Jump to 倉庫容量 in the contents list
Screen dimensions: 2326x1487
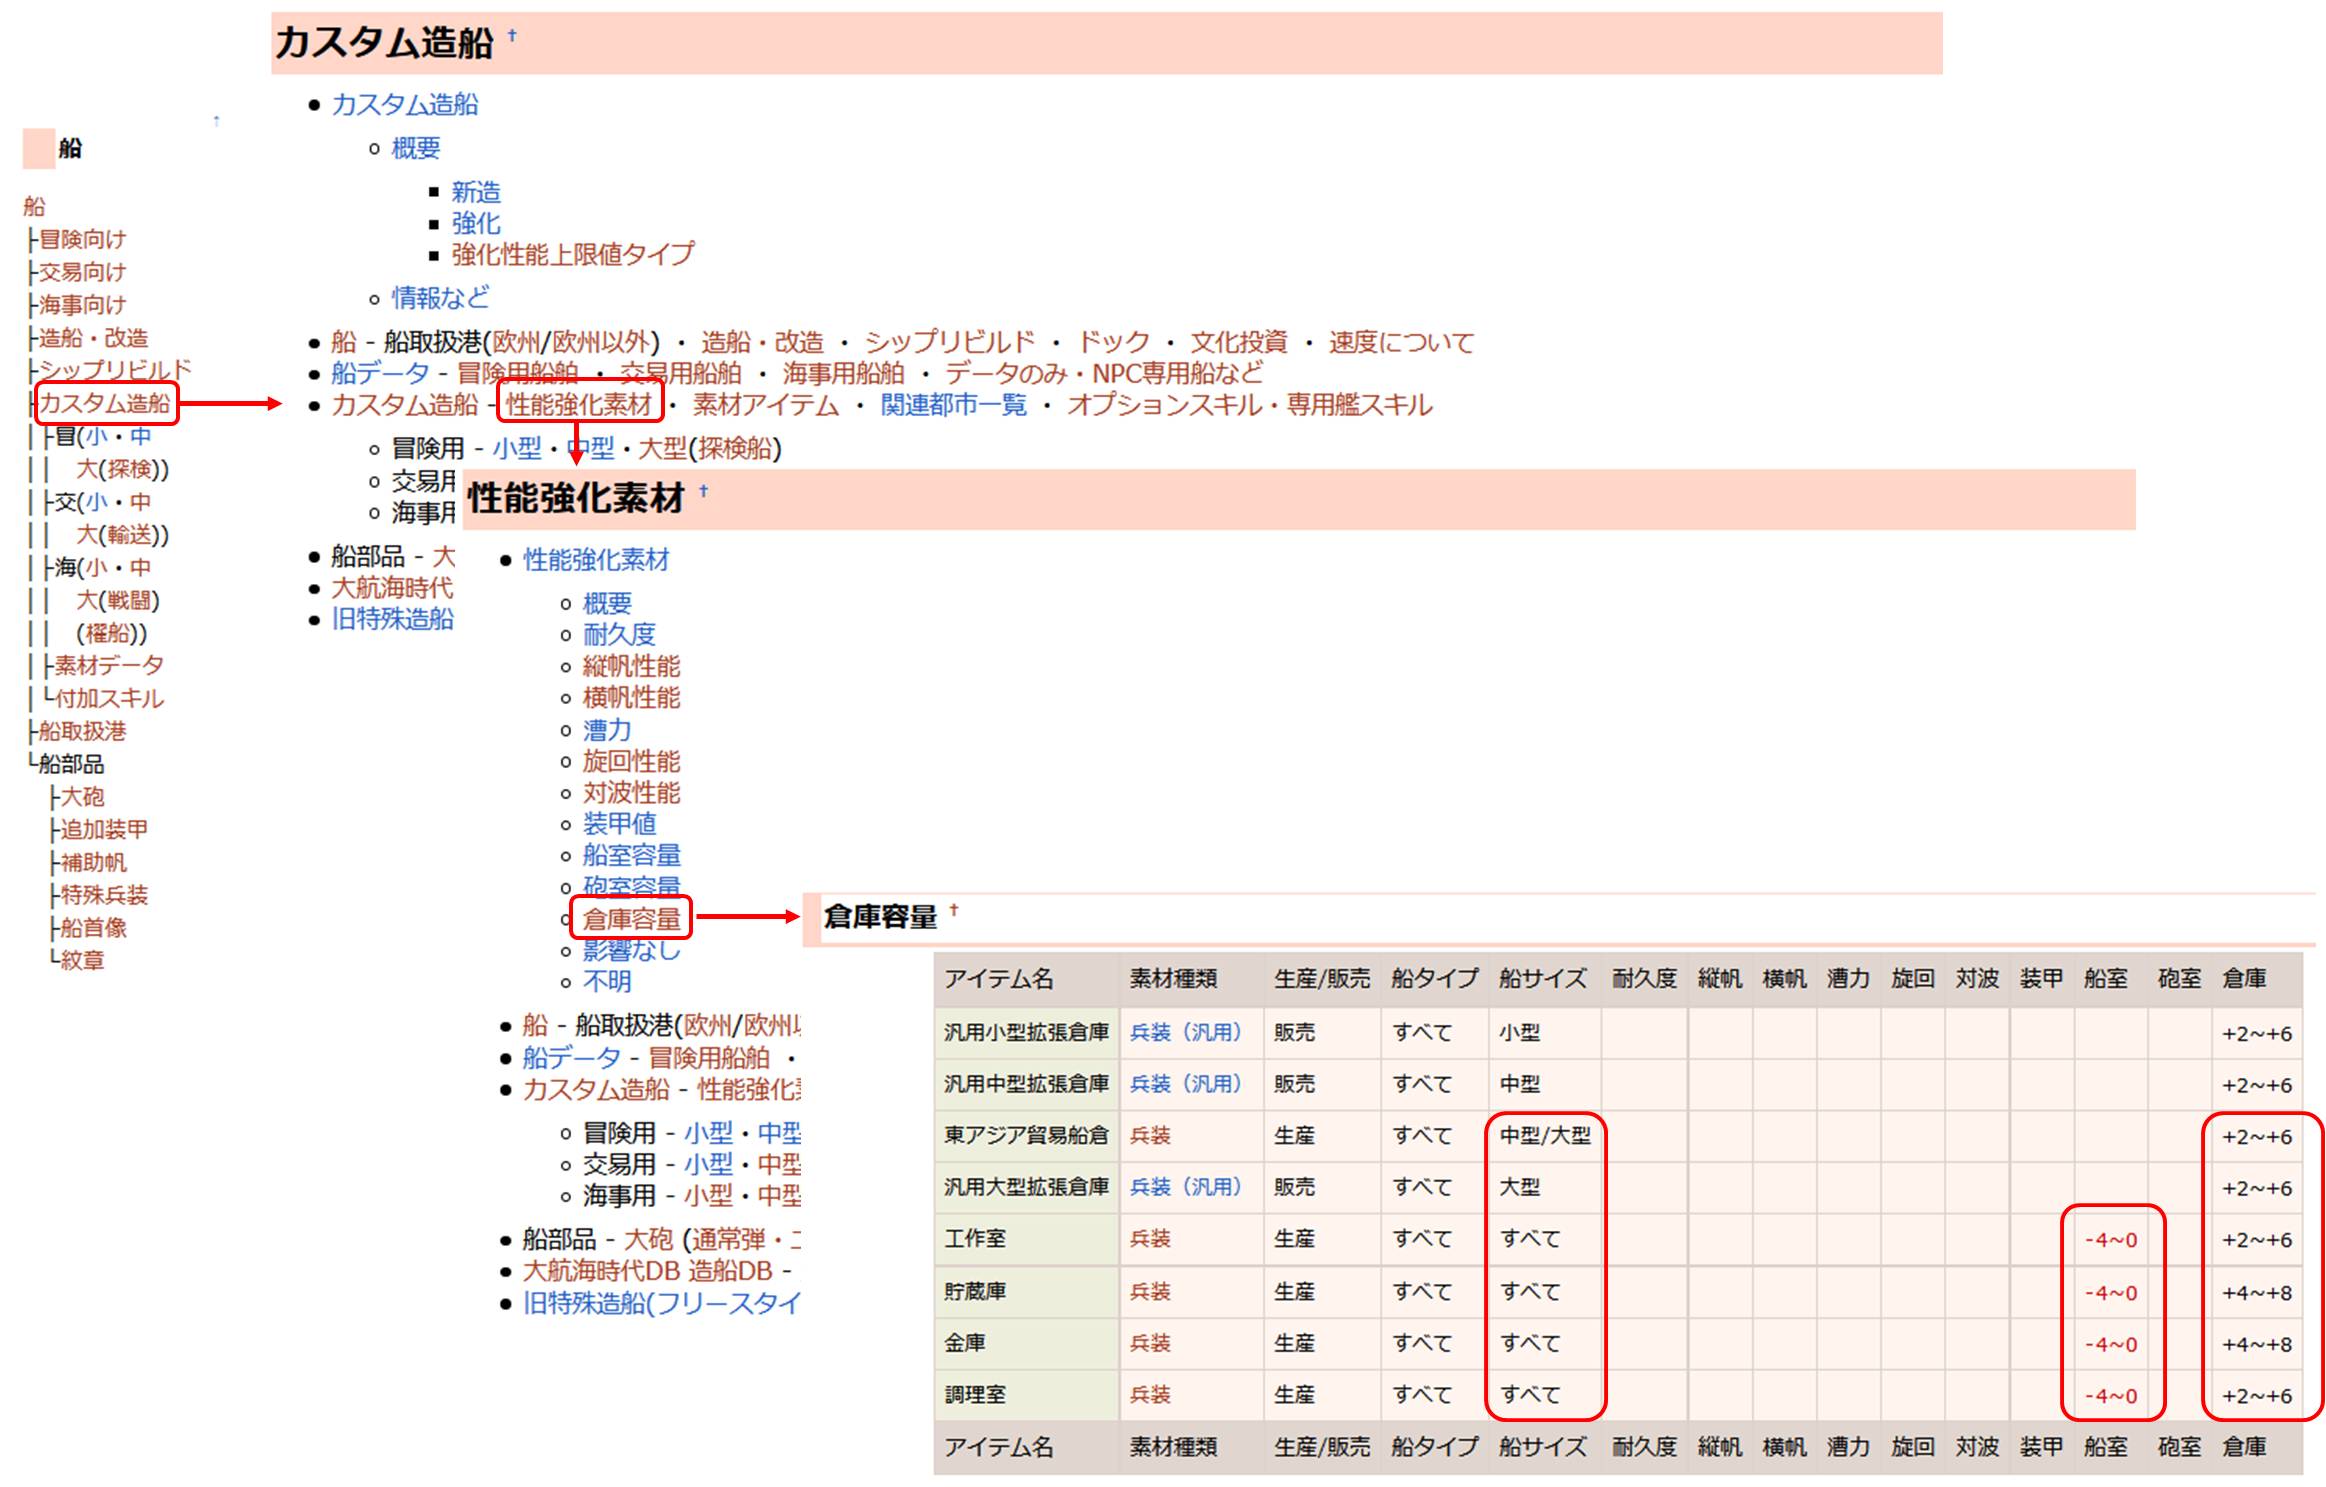pos(631,918)
